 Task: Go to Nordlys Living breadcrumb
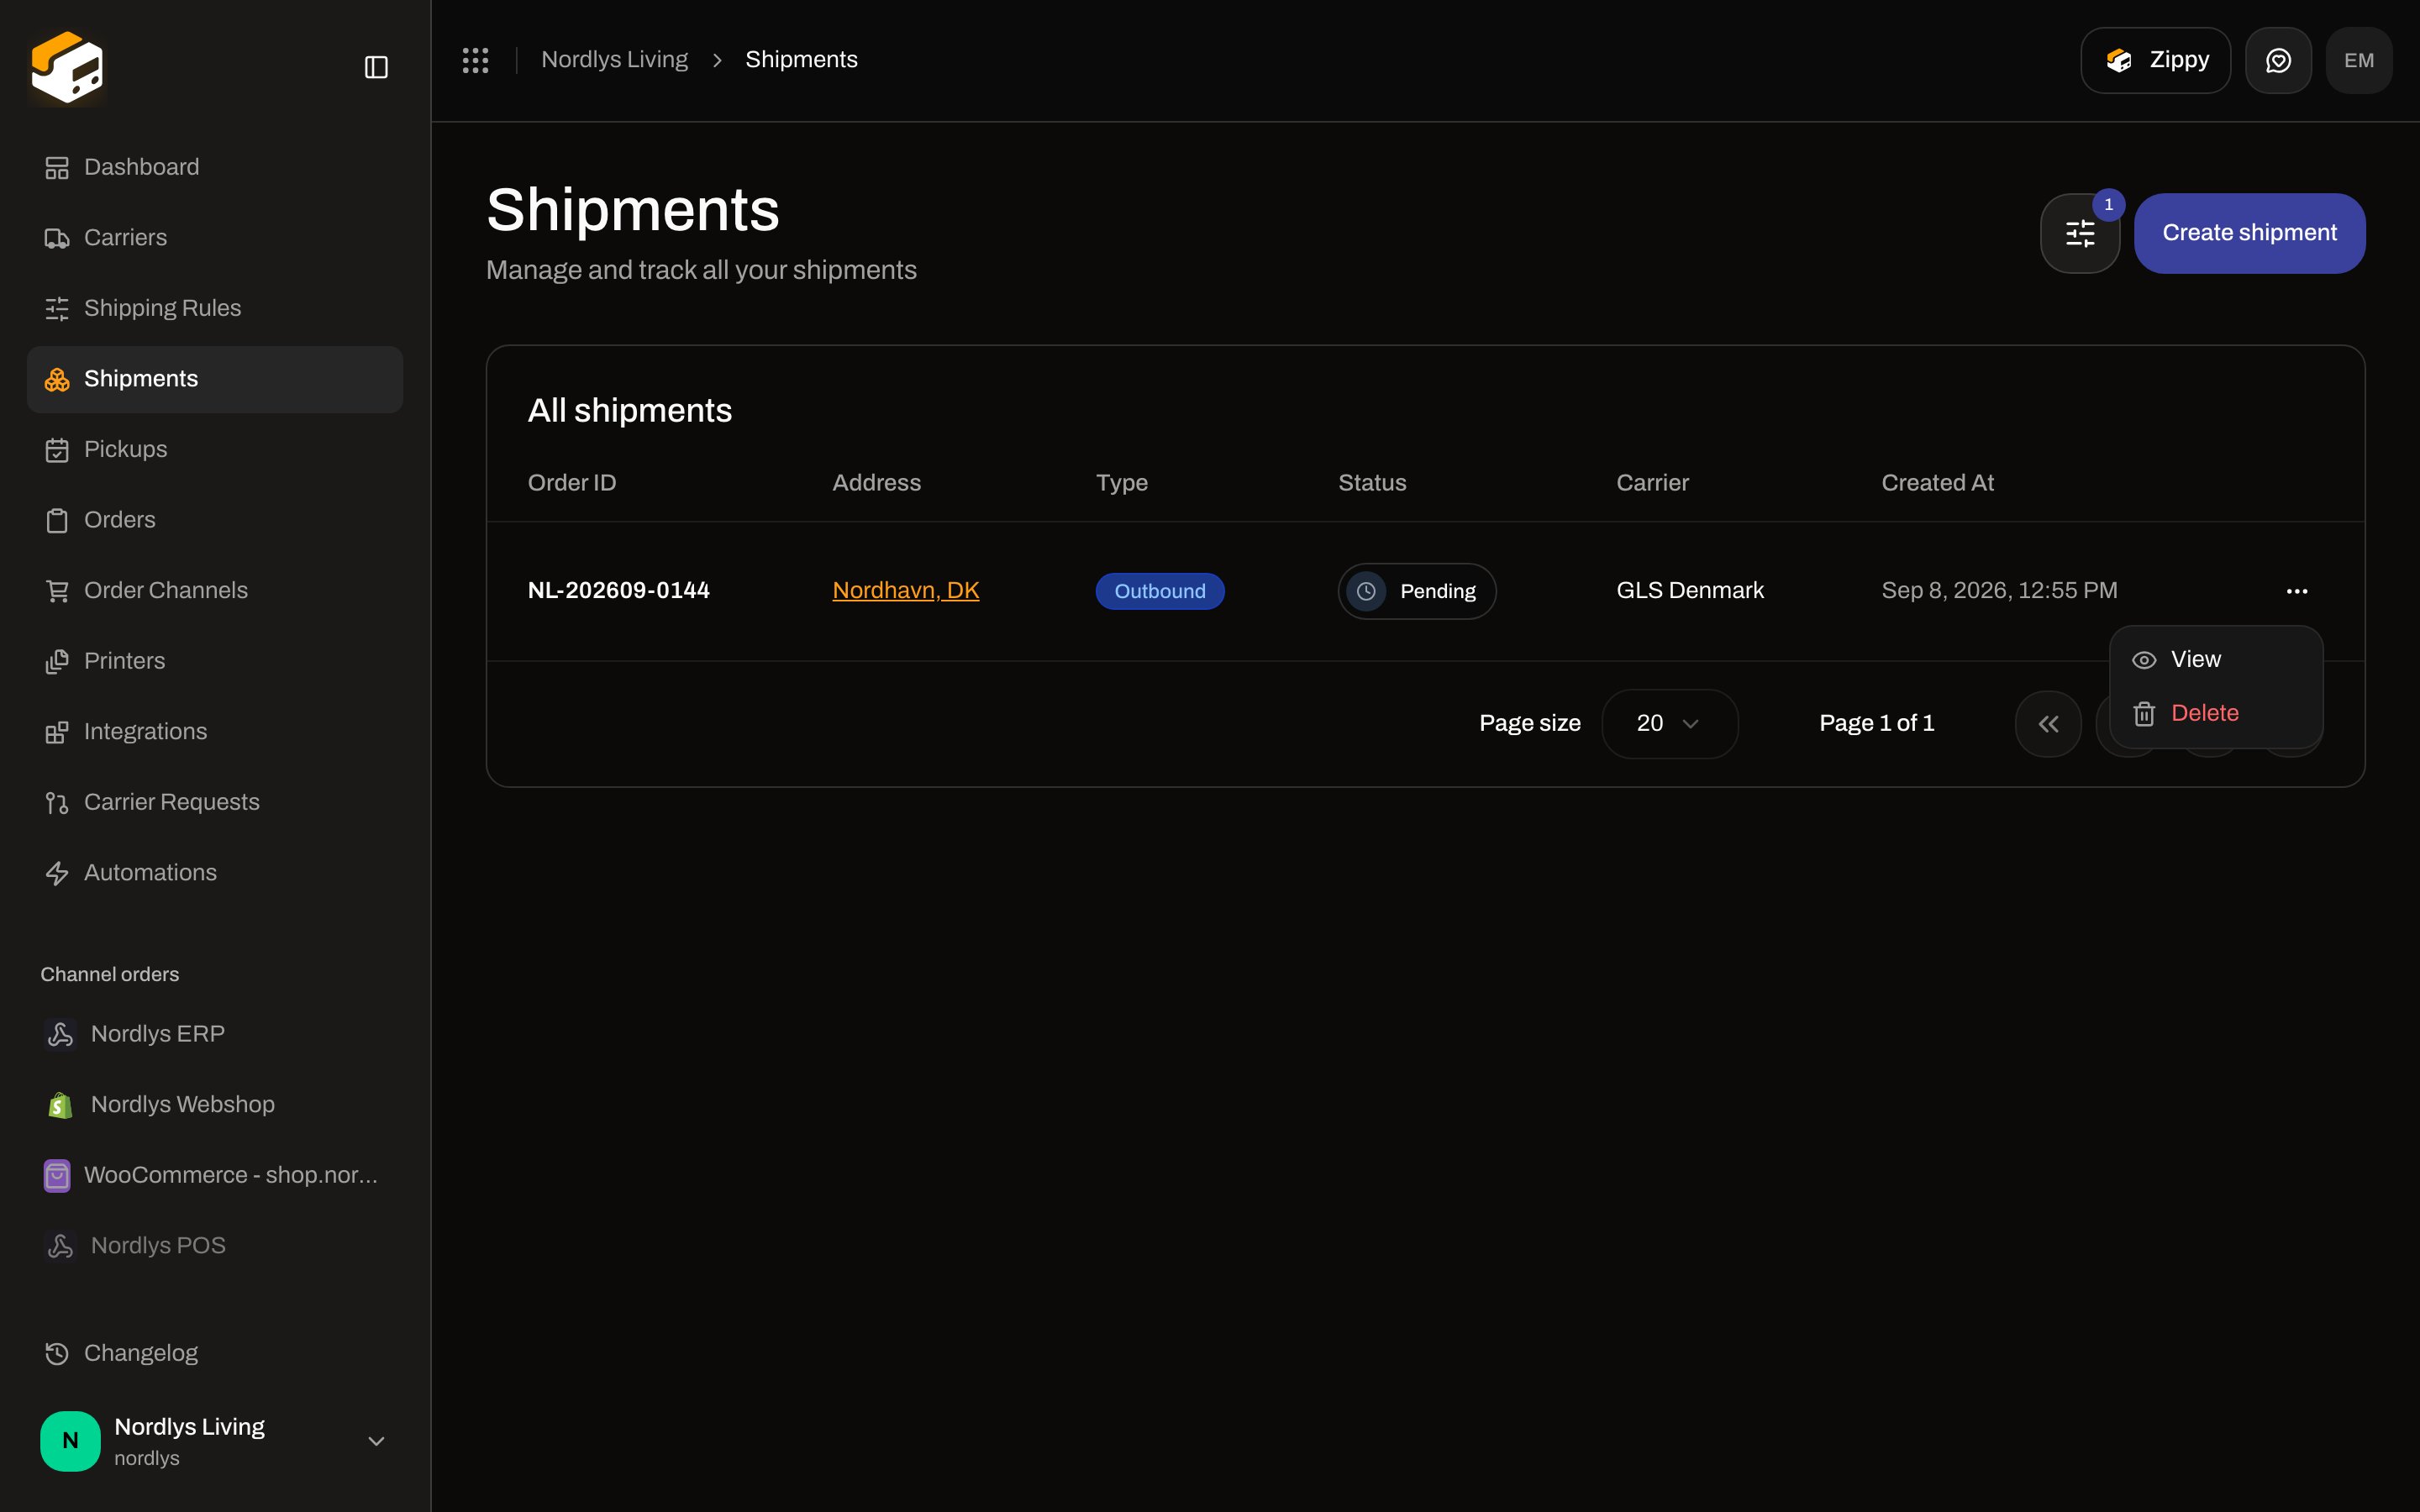click(x=614, y=60)
